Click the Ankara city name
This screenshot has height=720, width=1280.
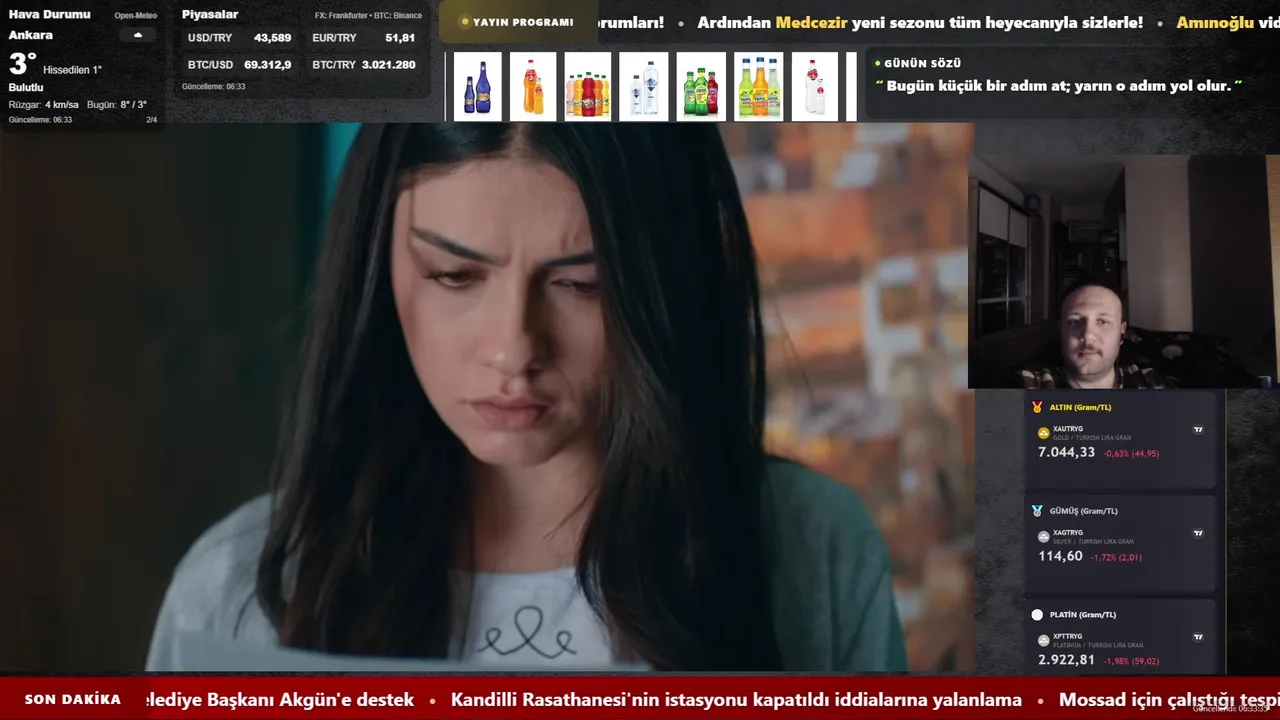tap(31, 35)
